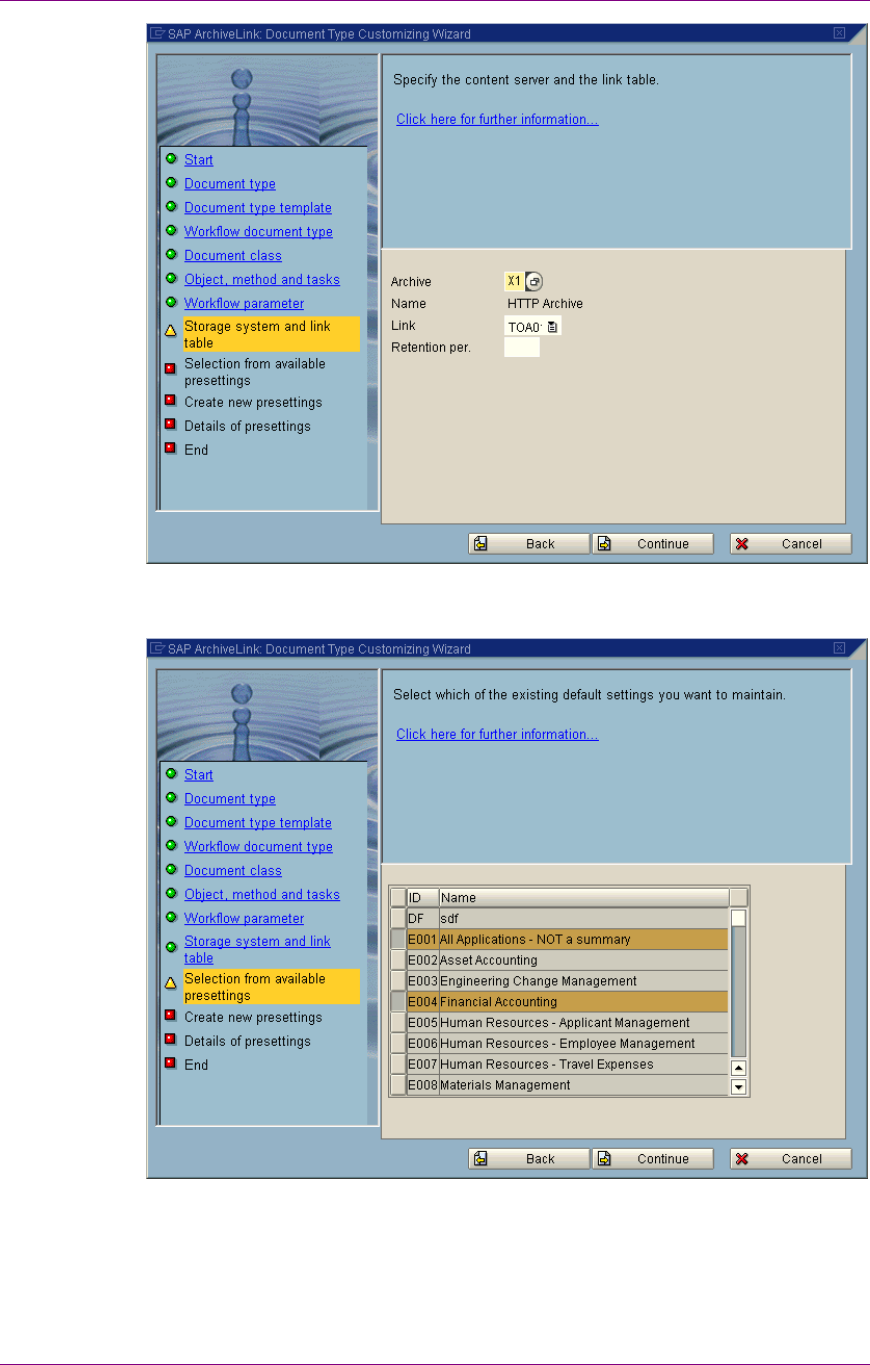Click Back button arrow icon in storage system window
Screen dimensions: 870x1365
[481, 544]
